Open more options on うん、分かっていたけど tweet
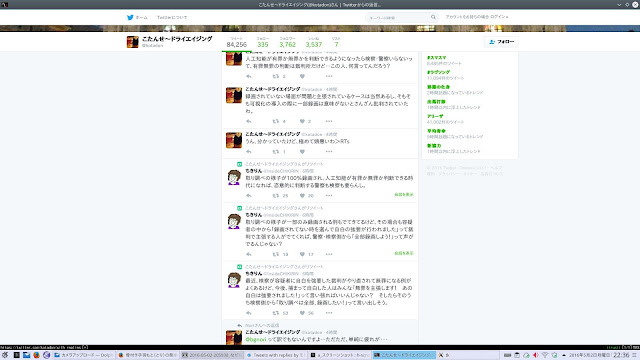Viewport: 640px width, 360px height. [x=329, y=151]
